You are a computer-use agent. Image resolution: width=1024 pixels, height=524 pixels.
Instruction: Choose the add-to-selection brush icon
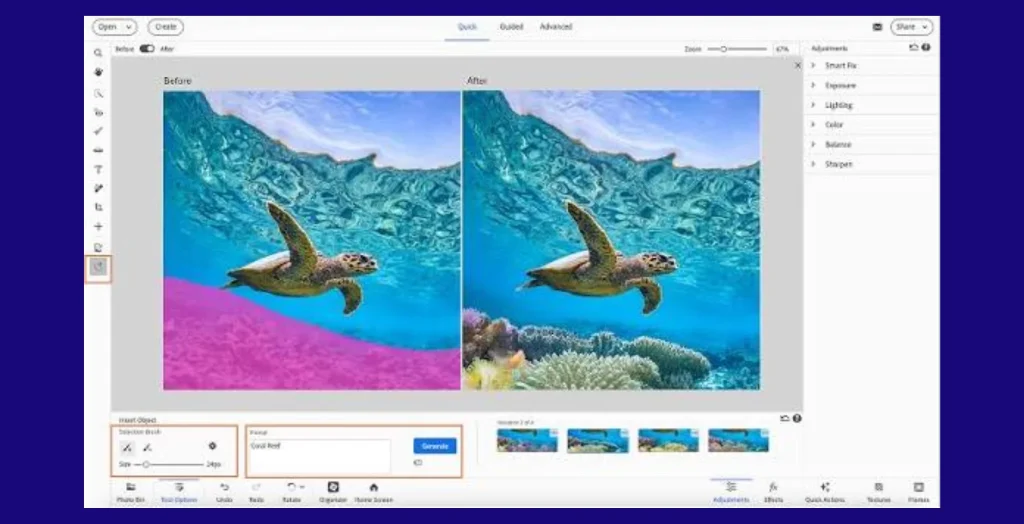pos(127,447)
